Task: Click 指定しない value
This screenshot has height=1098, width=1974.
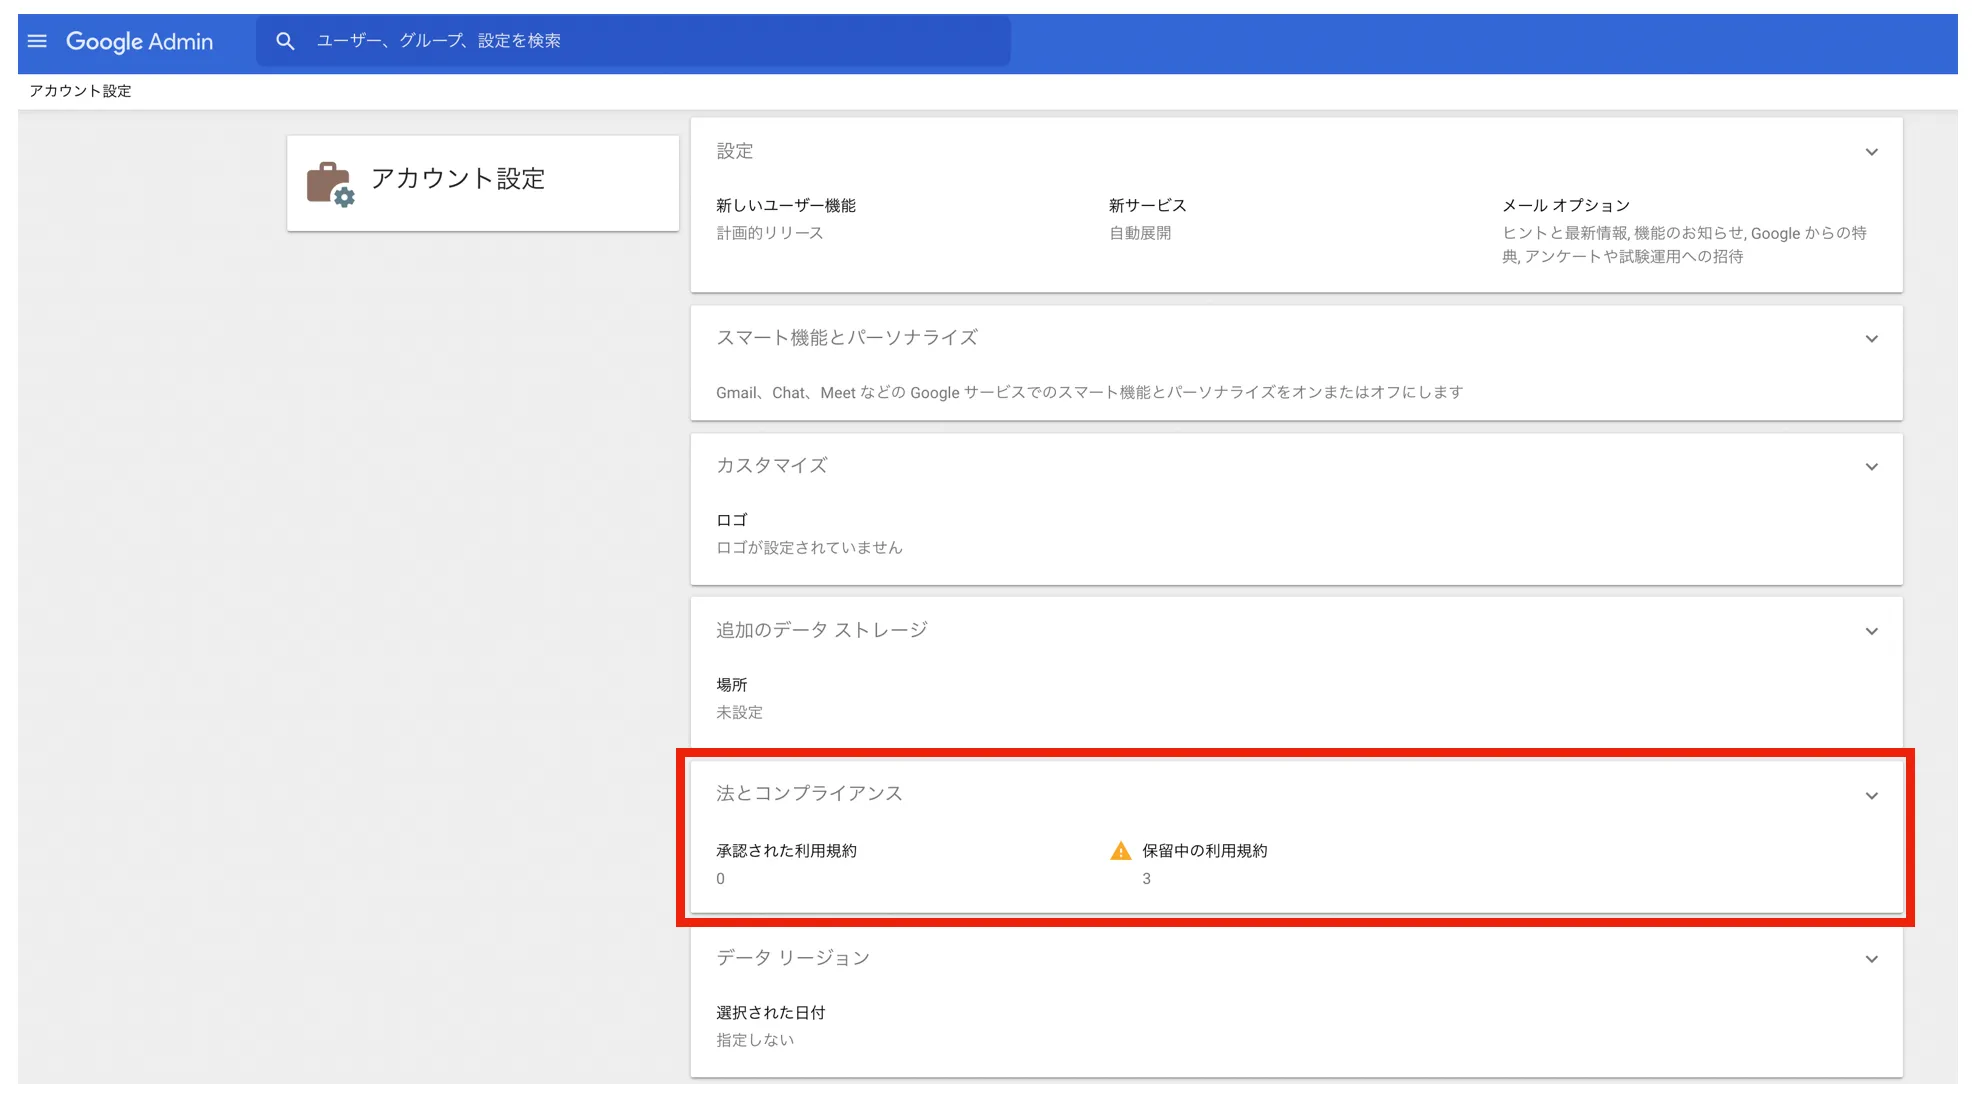Action: tap(755, 1041)
